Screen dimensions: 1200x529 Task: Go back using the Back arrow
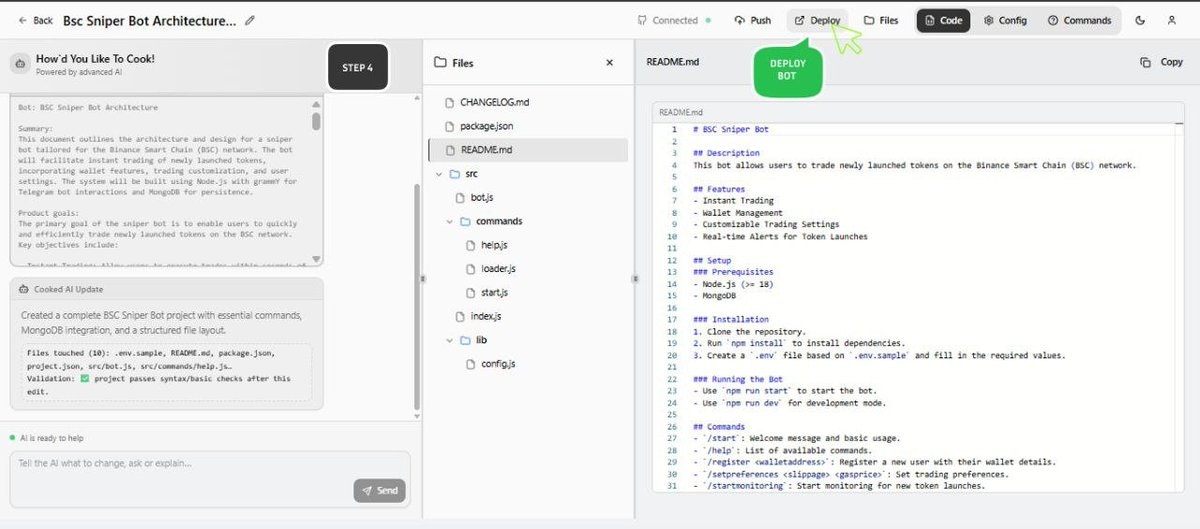[35, 20]
